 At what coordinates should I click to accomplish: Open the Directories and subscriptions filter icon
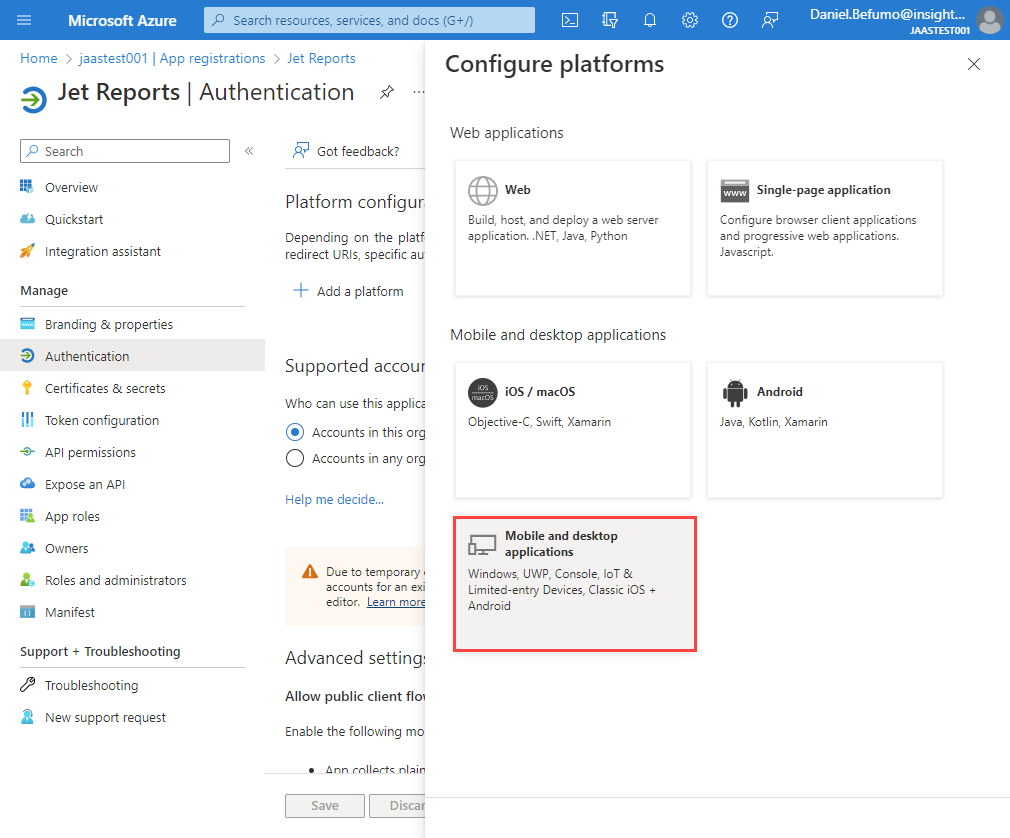610,20
